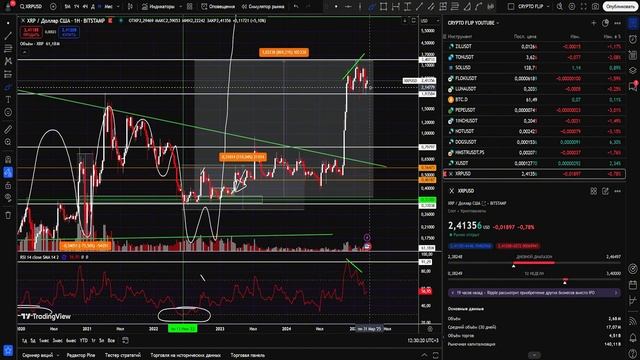640x360 pixels.
Task: Select LUNAUSDT in watchlist
Action: point(534,89)
